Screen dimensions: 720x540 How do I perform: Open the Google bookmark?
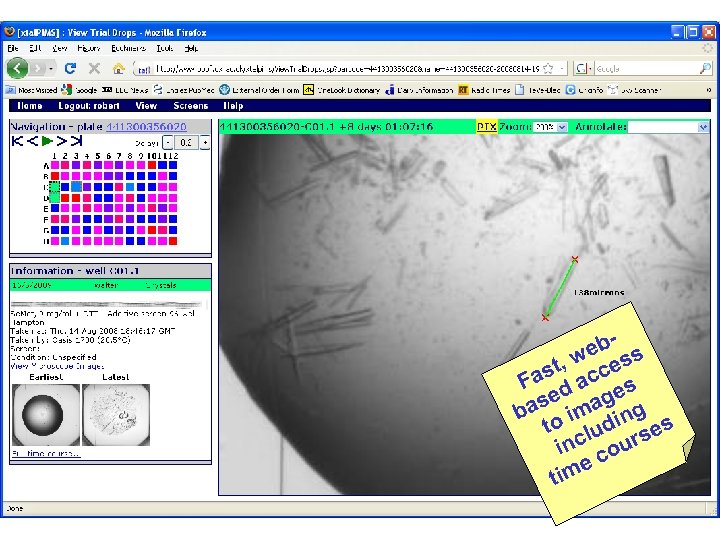click(x=79, y=90)
